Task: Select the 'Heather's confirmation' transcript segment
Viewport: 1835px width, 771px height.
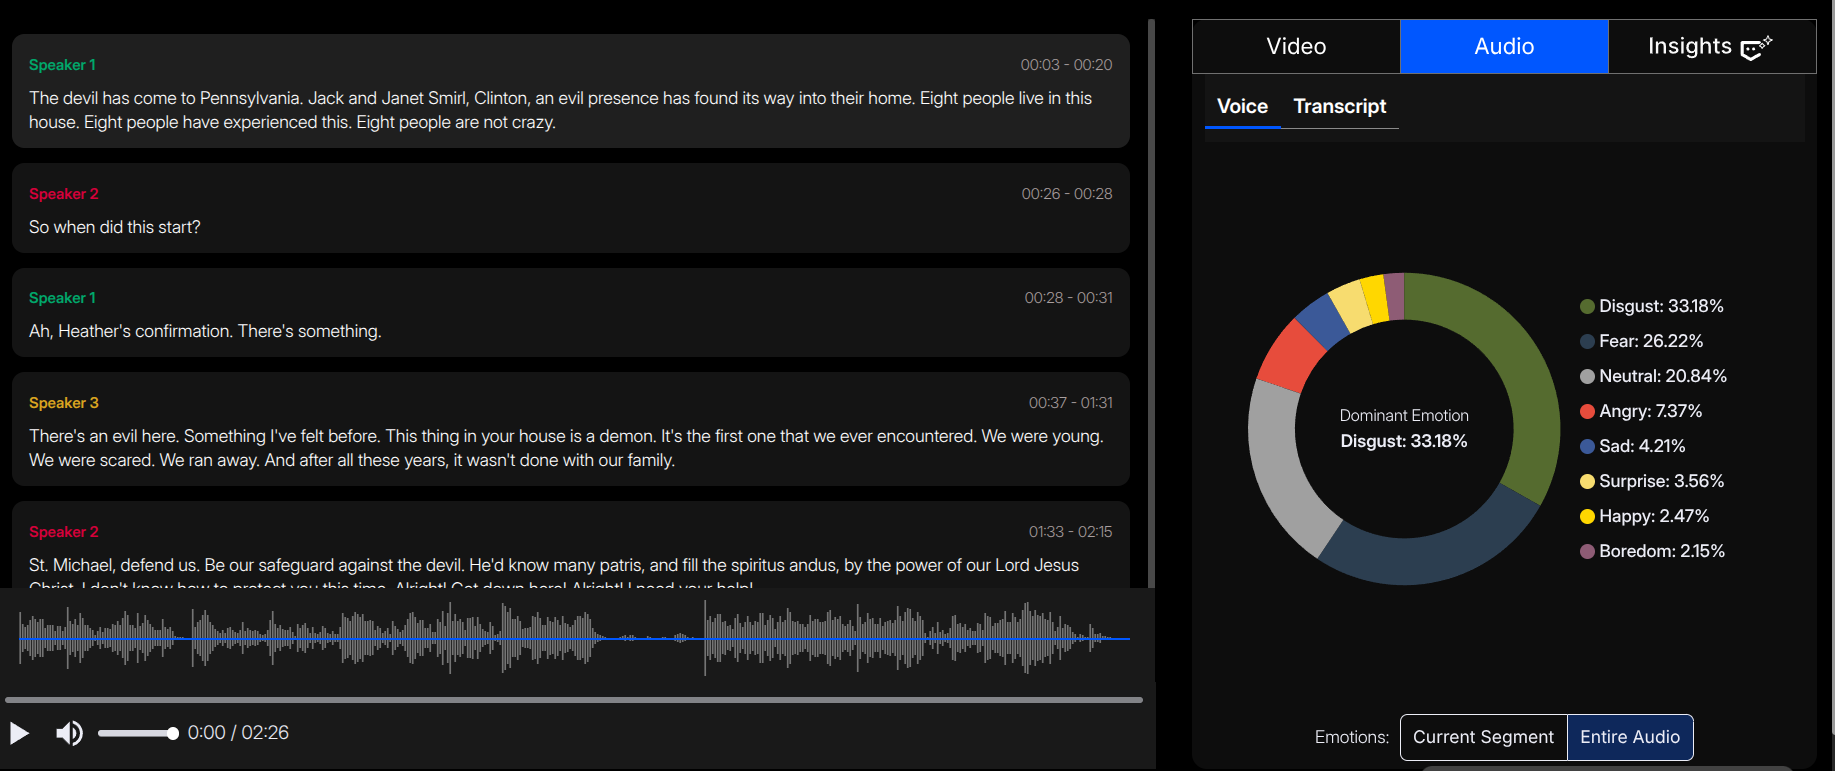Action: pyautogui.click(x=570, y=312)
